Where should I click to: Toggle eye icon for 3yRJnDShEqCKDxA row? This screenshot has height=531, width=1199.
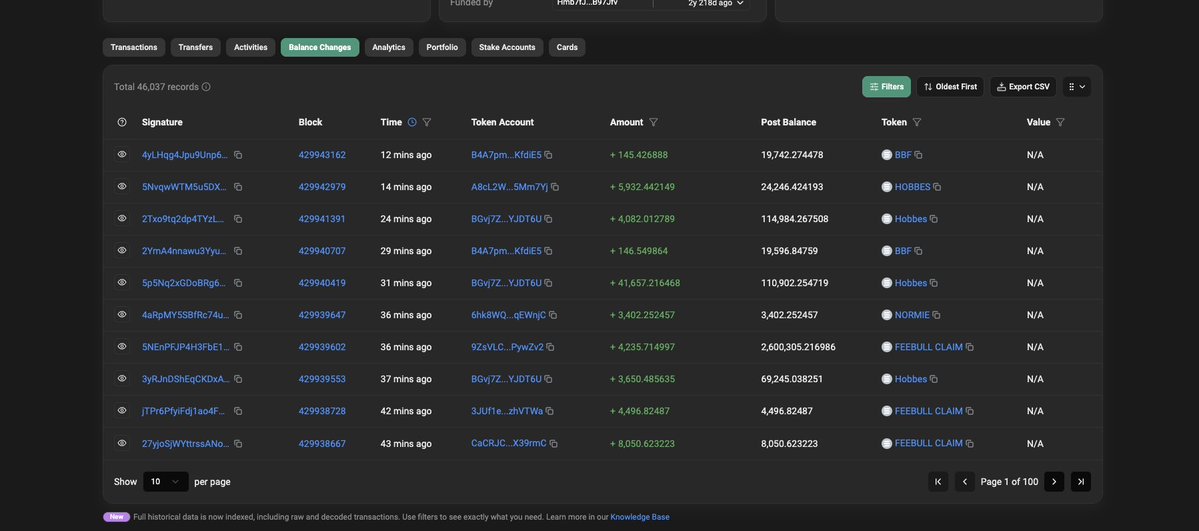(122, 380)
